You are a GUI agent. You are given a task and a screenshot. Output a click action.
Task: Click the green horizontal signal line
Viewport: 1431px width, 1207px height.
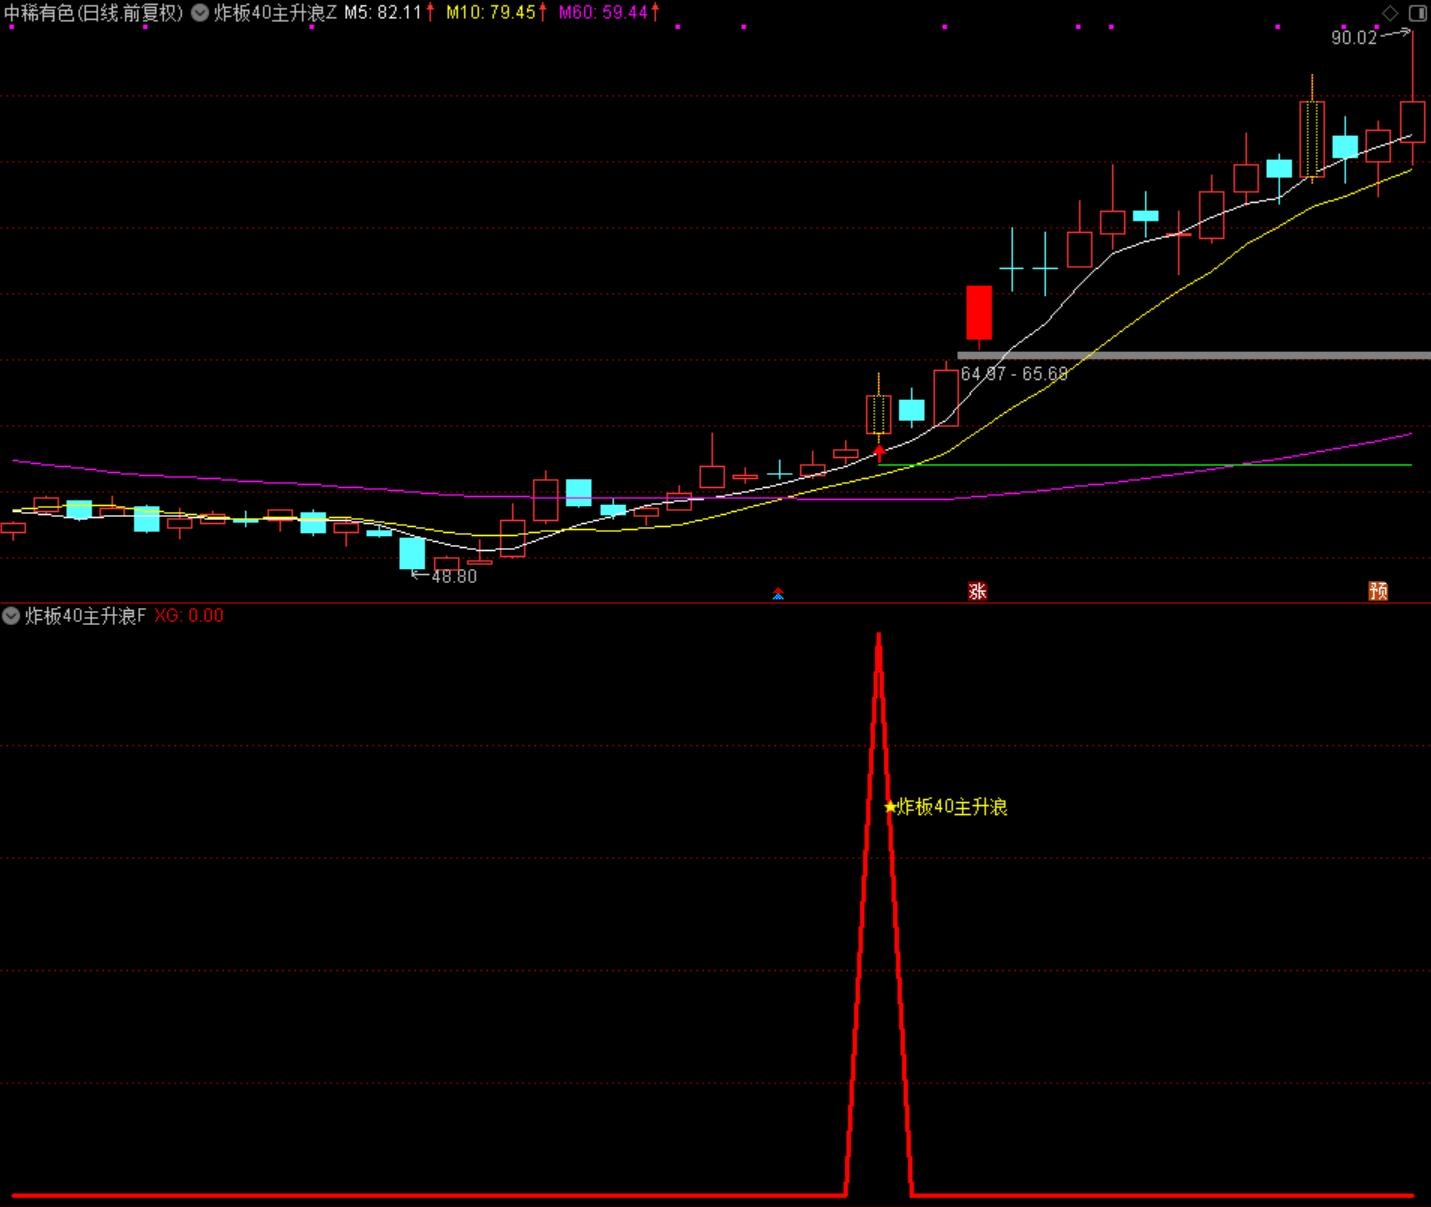(1145, 465)
